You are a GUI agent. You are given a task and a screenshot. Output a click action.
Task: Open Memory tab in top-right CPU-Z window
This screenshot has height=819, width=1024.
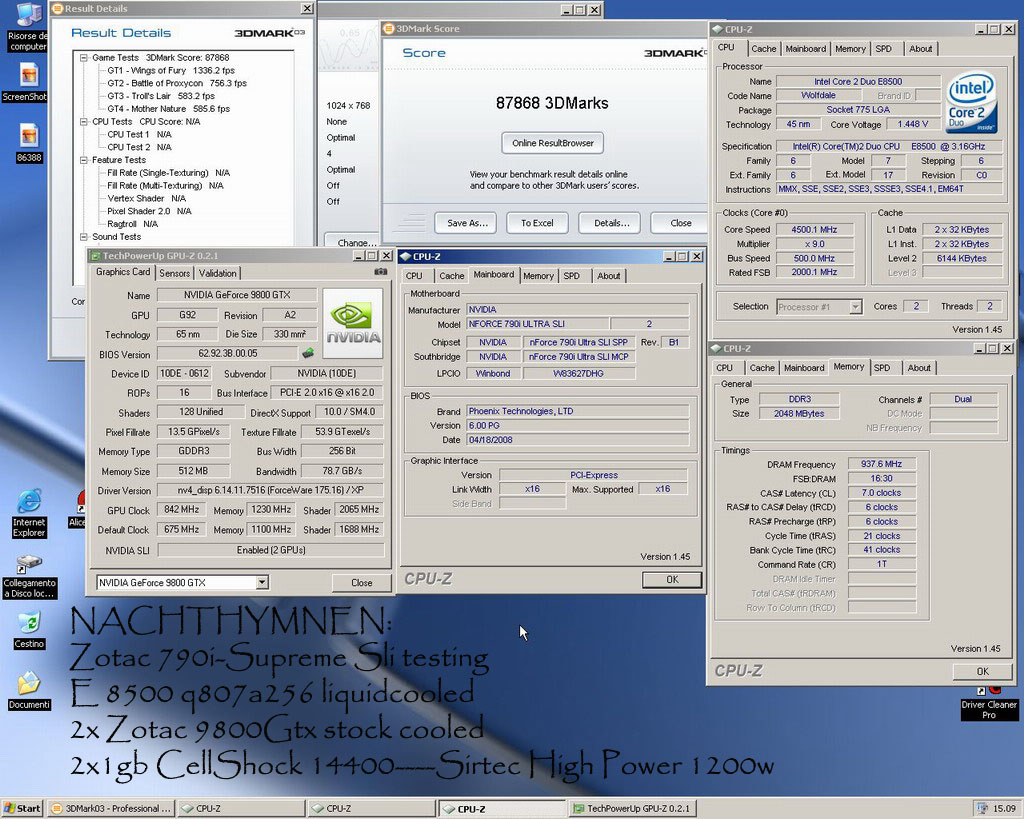coord(850,48)
